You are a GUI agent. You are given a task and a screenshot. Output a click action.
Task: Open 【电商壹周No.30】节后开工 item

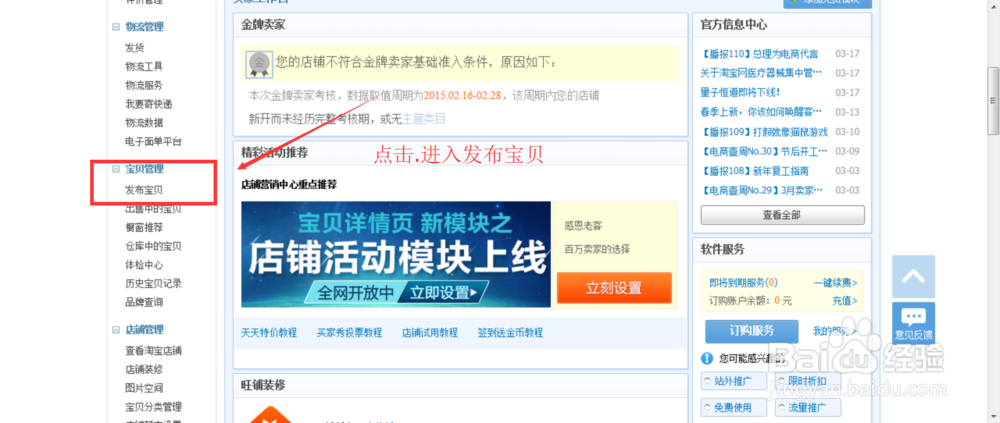click(764, 151)
